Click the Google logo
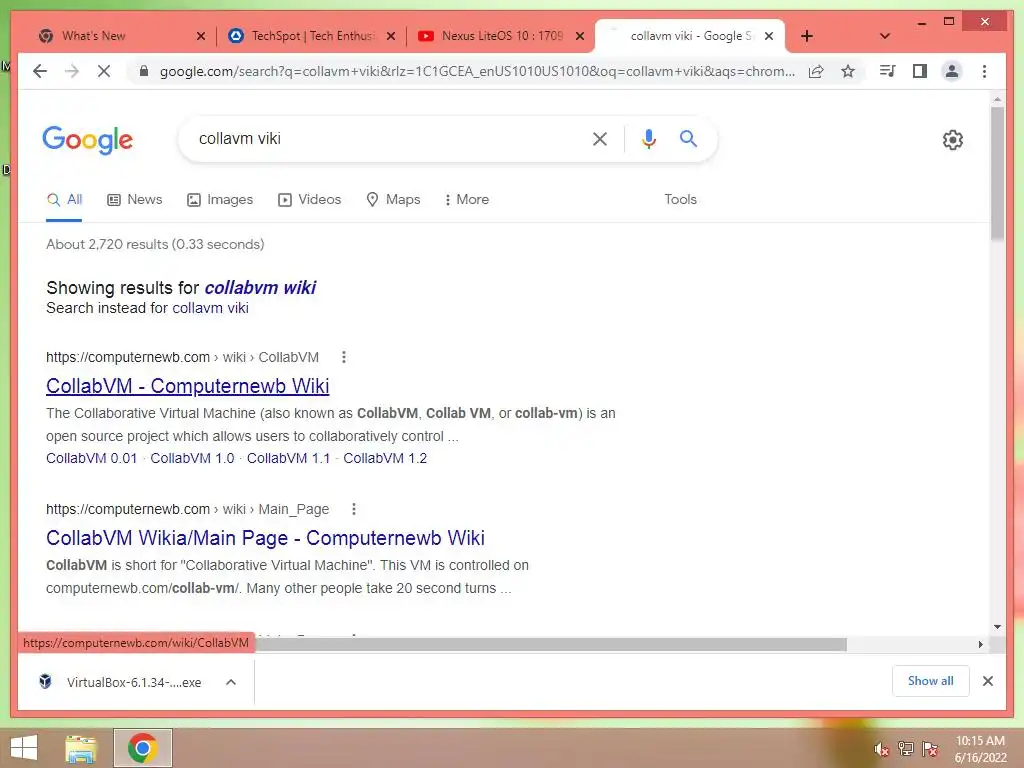 [88, 140]
